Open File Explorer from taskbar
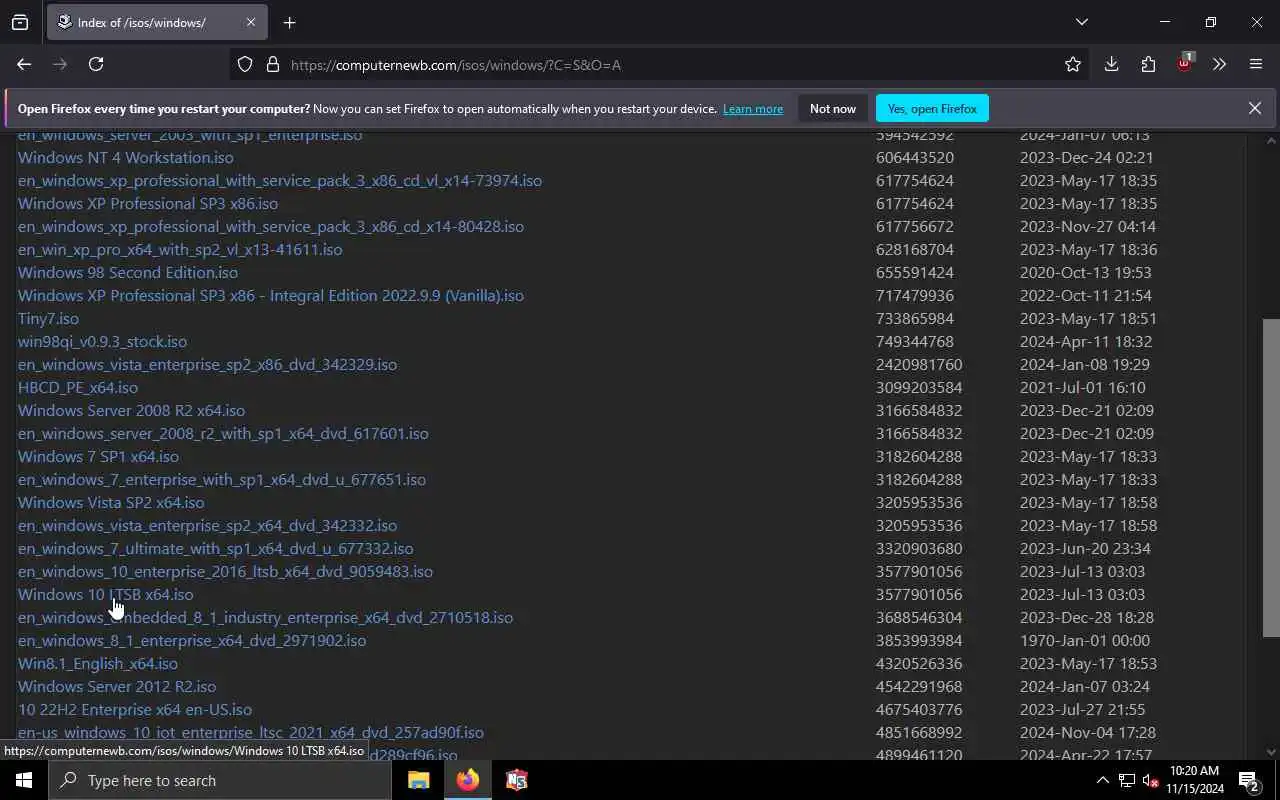The image size is (1280, 800). click(418, 780)
